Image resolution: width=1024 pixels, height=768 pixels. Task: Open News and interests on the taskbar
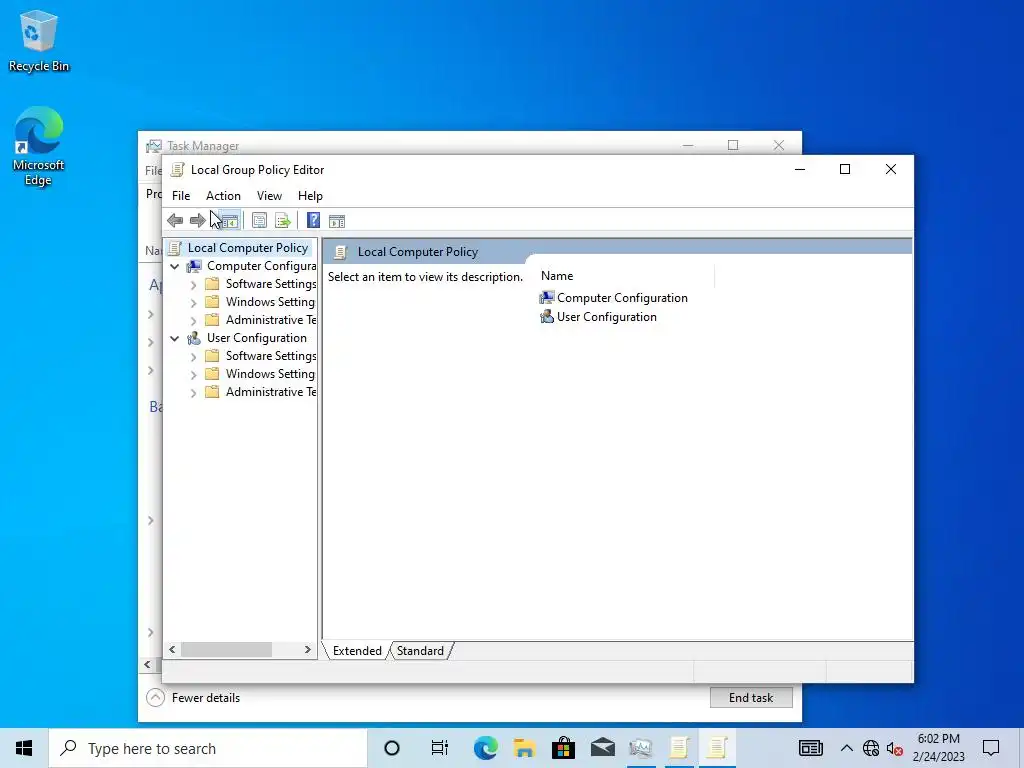pyautogui.click(x=810, y=748)
